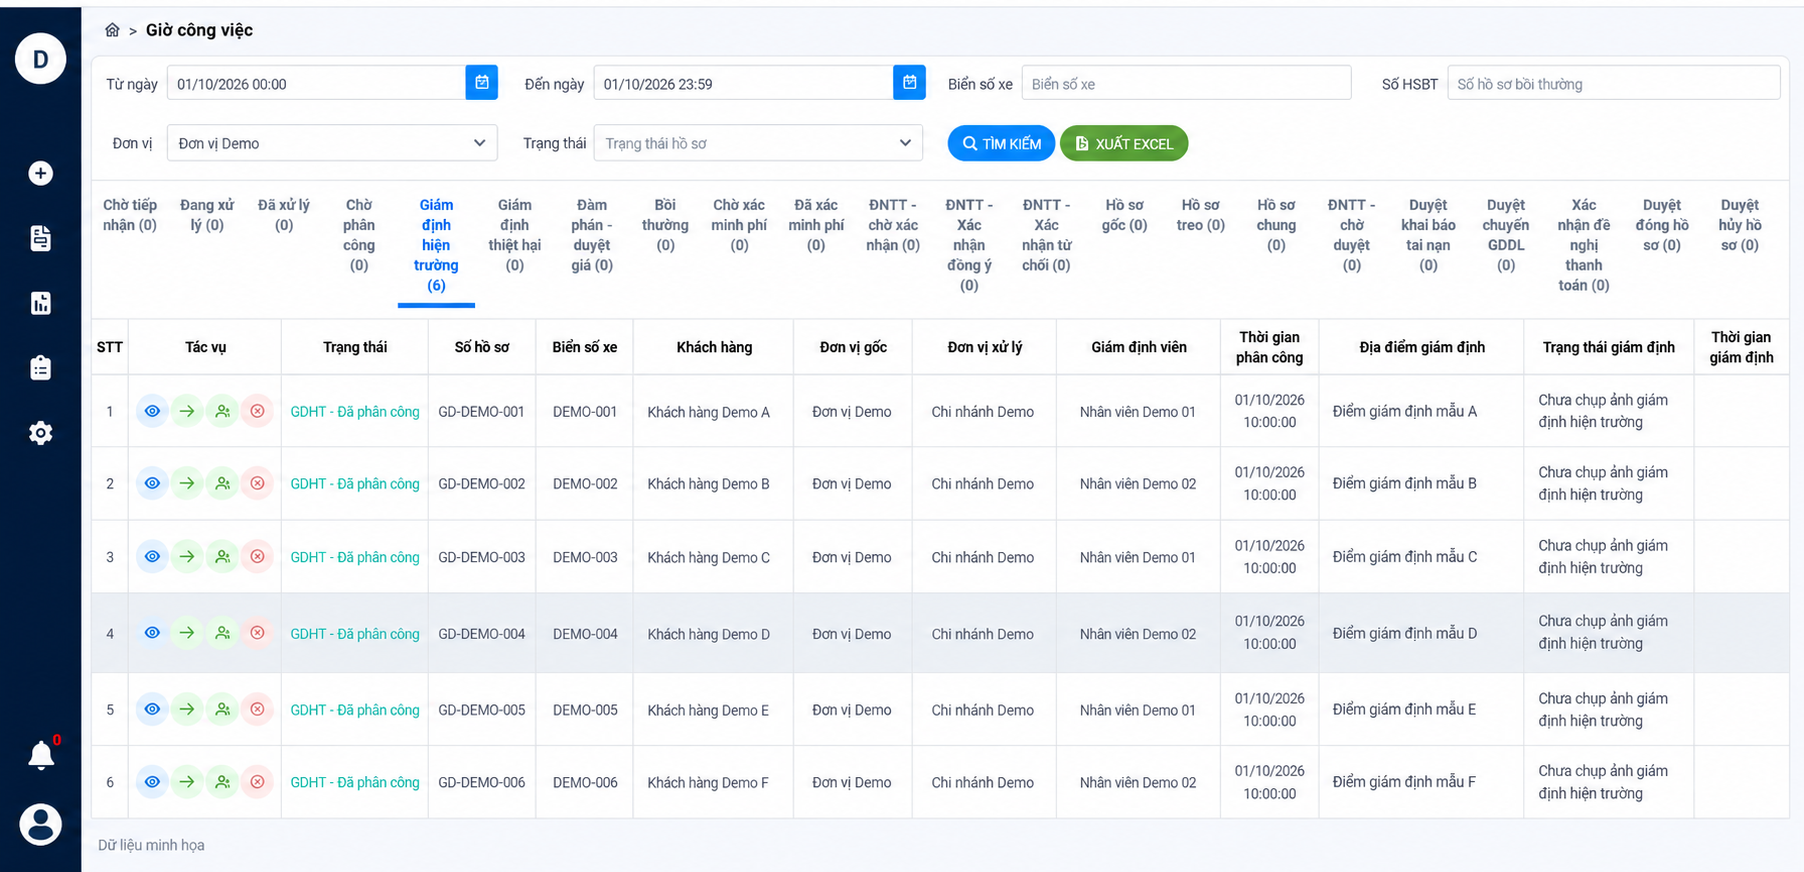
Task: Click the XUẤT EXCEL export button
Action: [x=1124, y=143]
